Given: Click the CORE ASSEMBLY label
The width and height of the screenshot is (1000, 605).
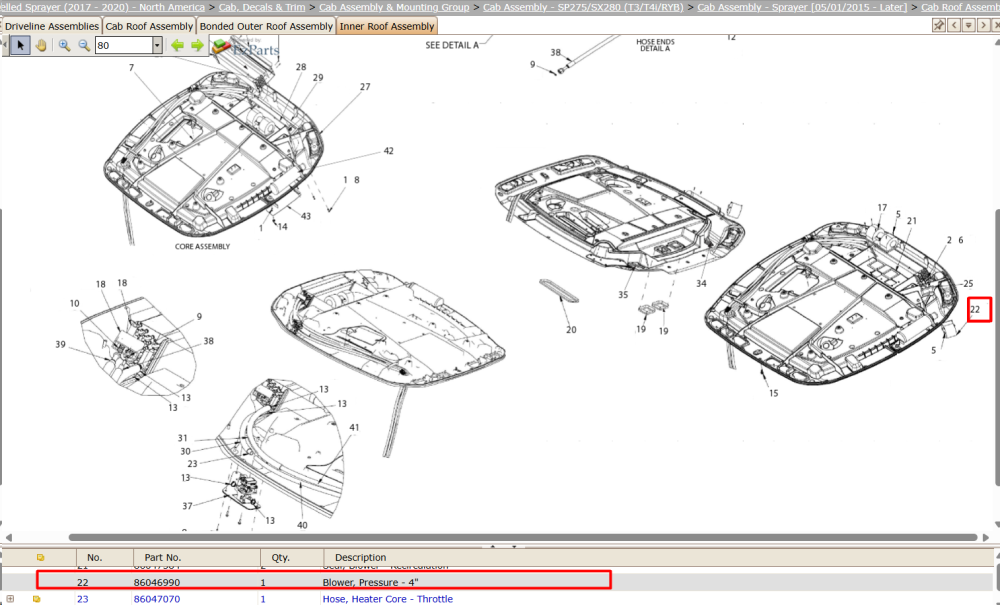Looking at the screenshot, I should coord(202,247).
